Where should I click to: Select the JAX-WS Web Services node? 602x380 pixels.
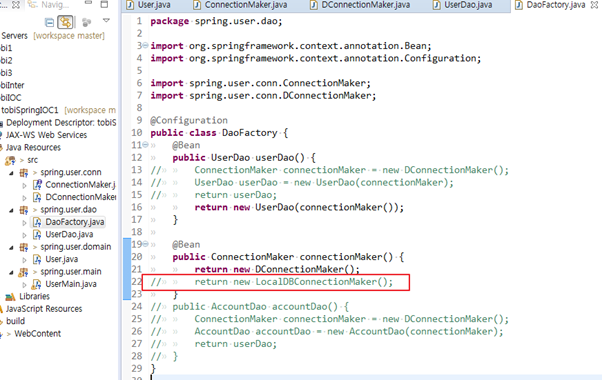(x=46, y=135)
